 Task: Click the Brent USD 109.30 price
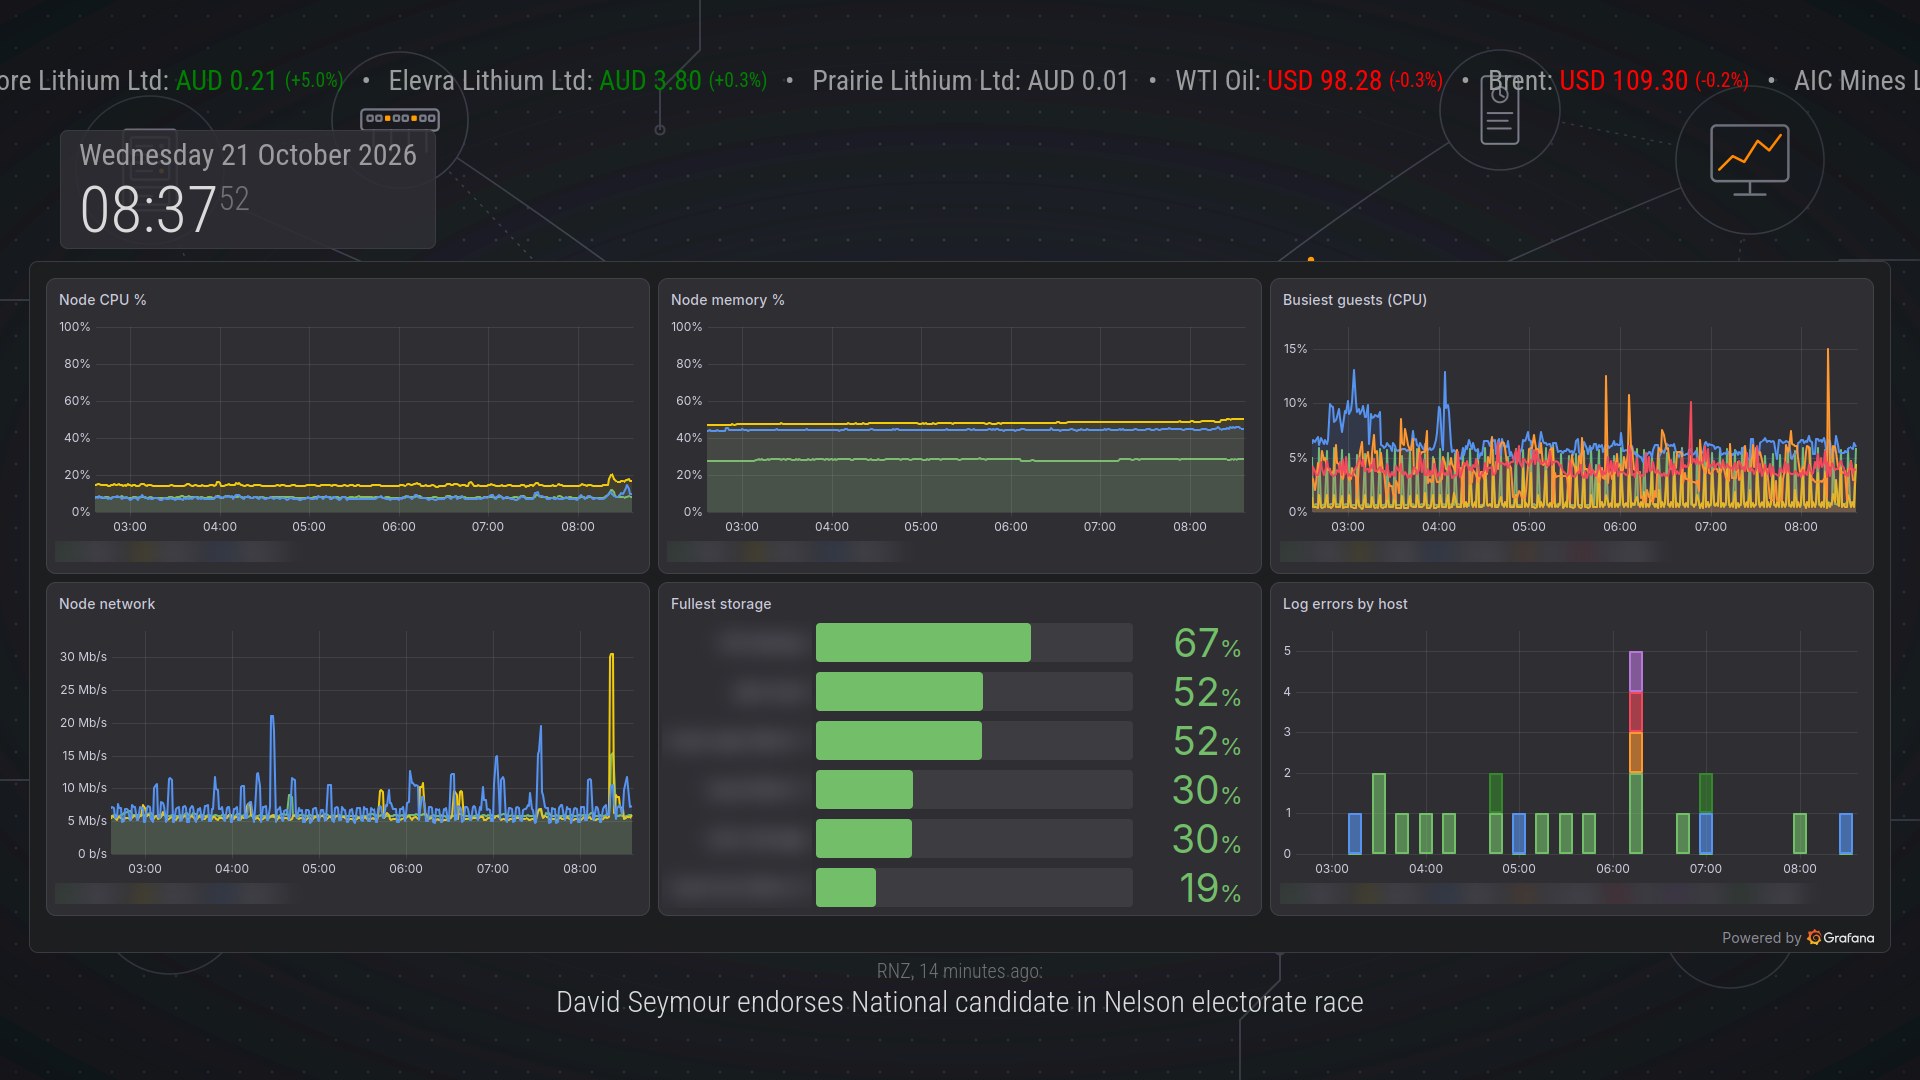point(1624,81)
